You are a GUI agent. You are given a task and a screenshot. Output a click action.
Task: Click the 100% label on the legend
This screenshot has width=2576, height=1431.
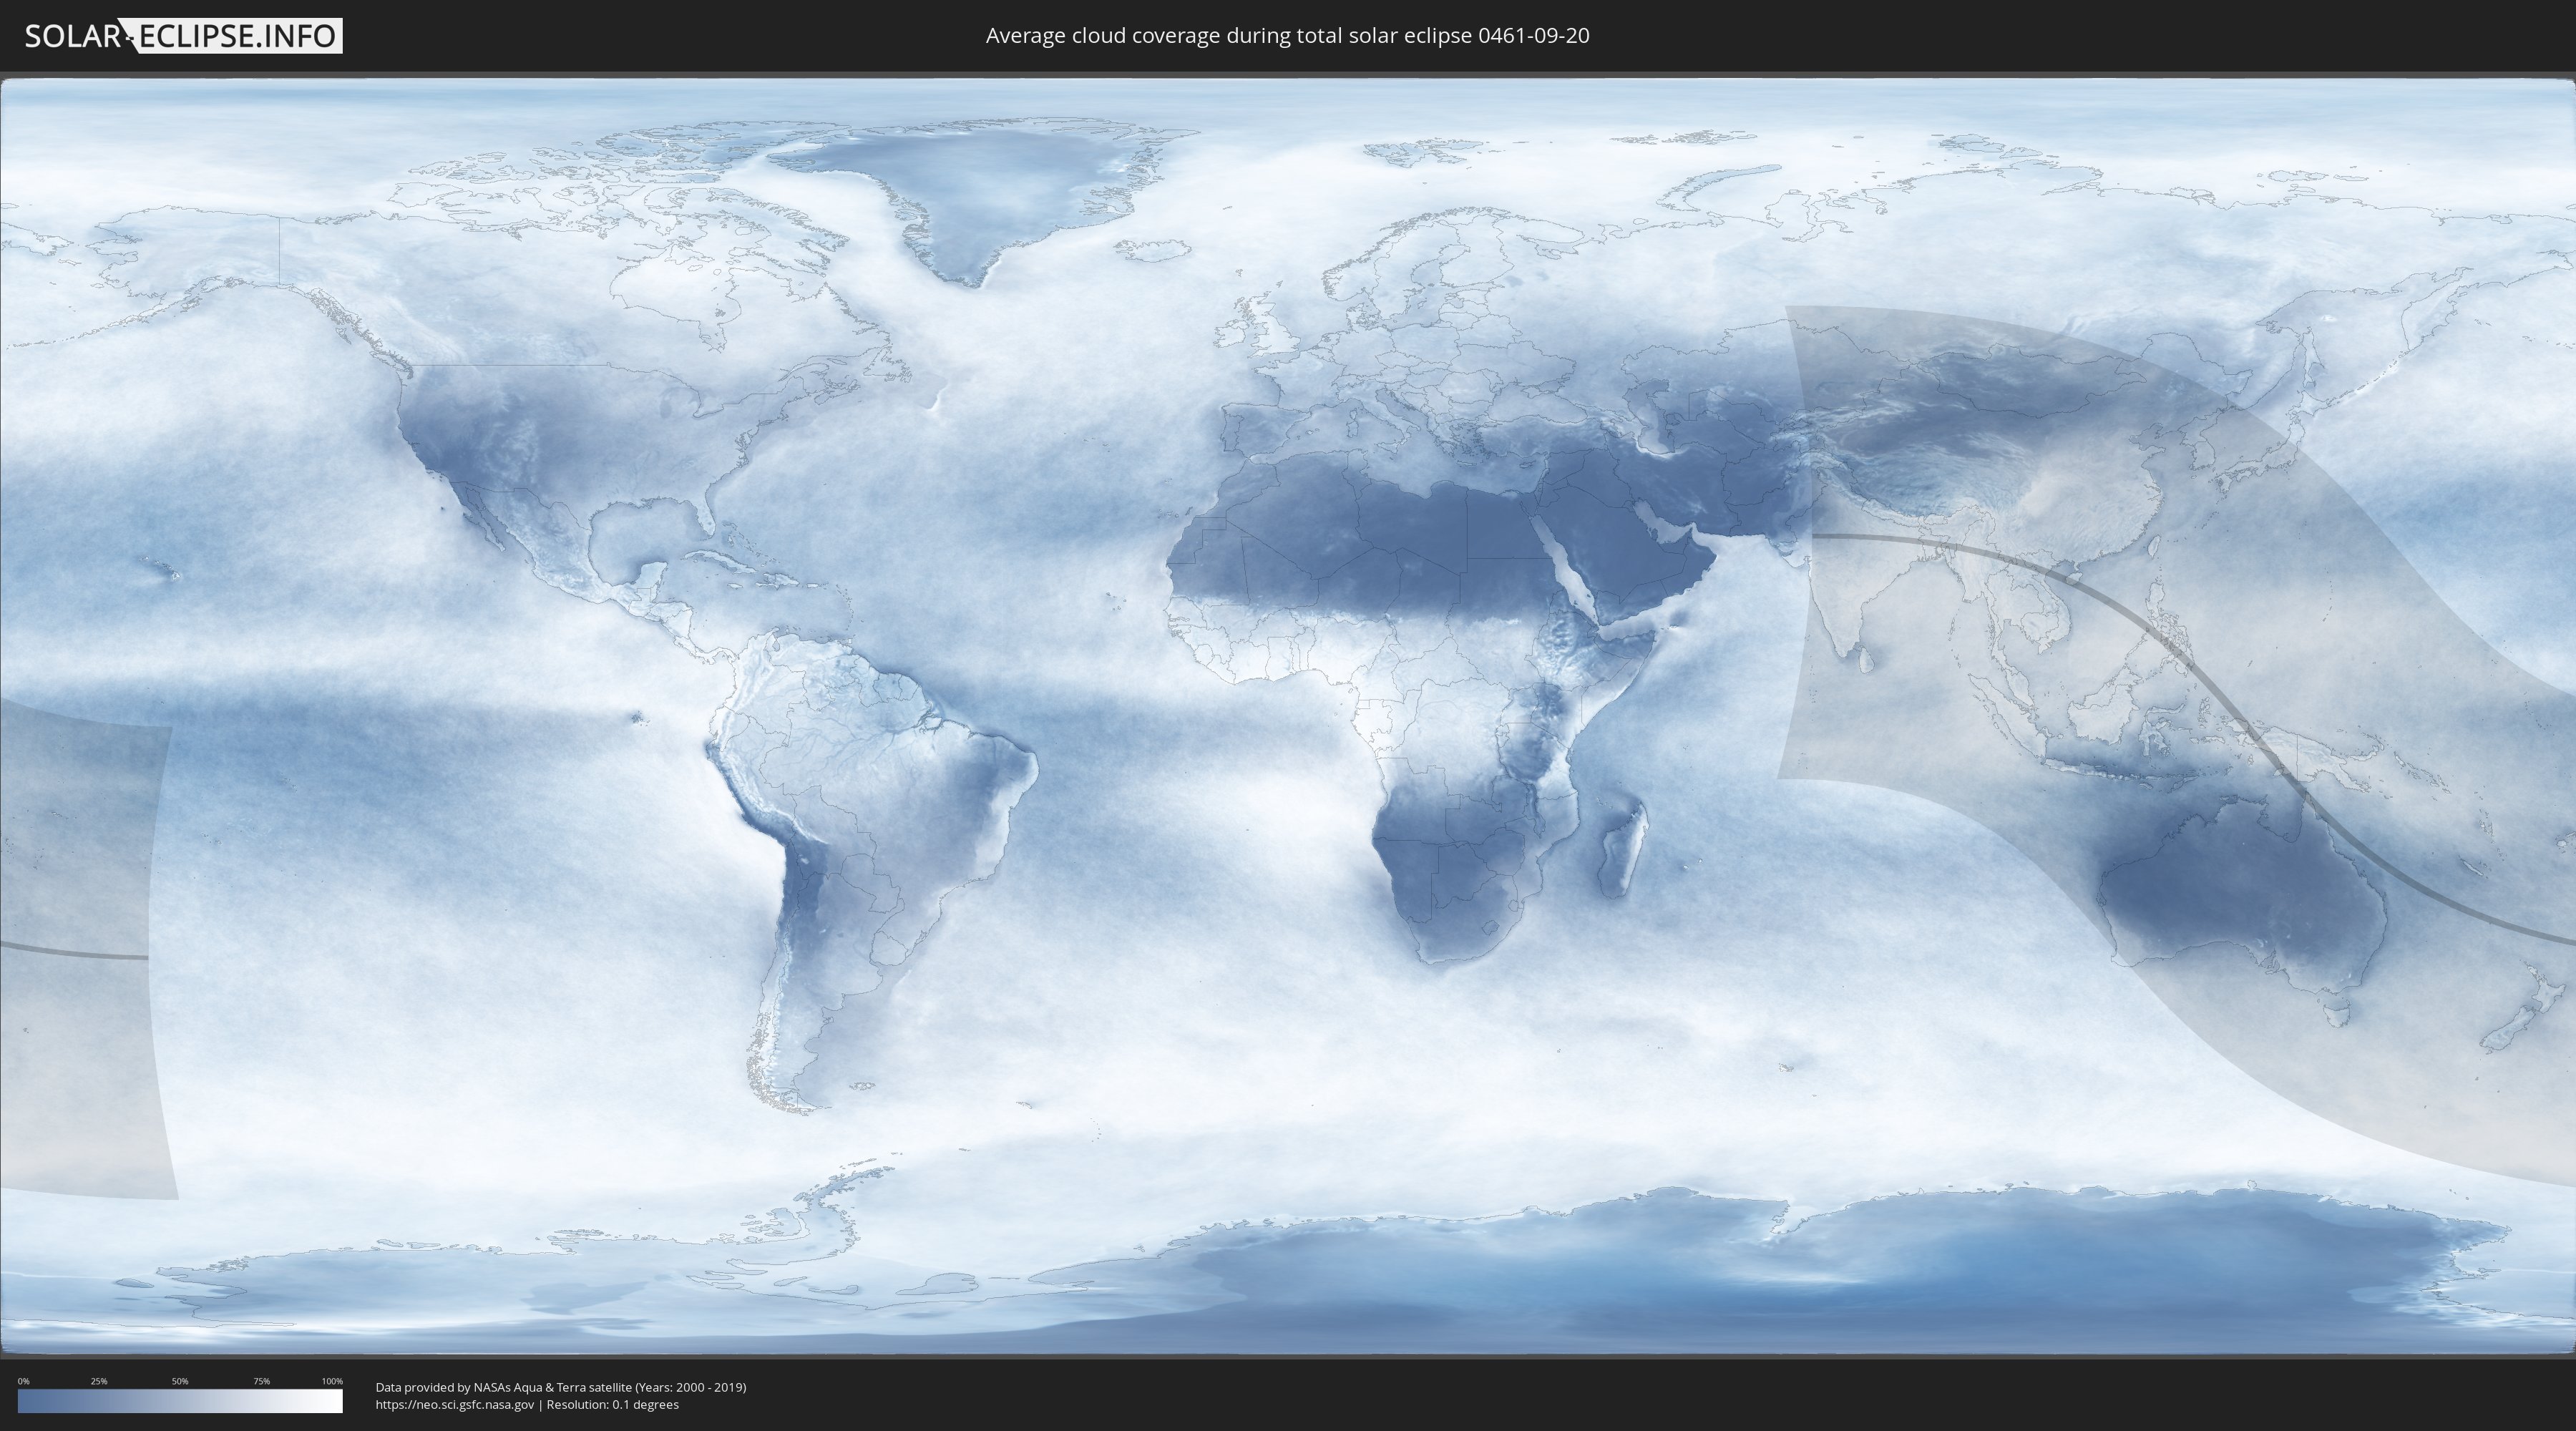click(x=332, y=1381)
